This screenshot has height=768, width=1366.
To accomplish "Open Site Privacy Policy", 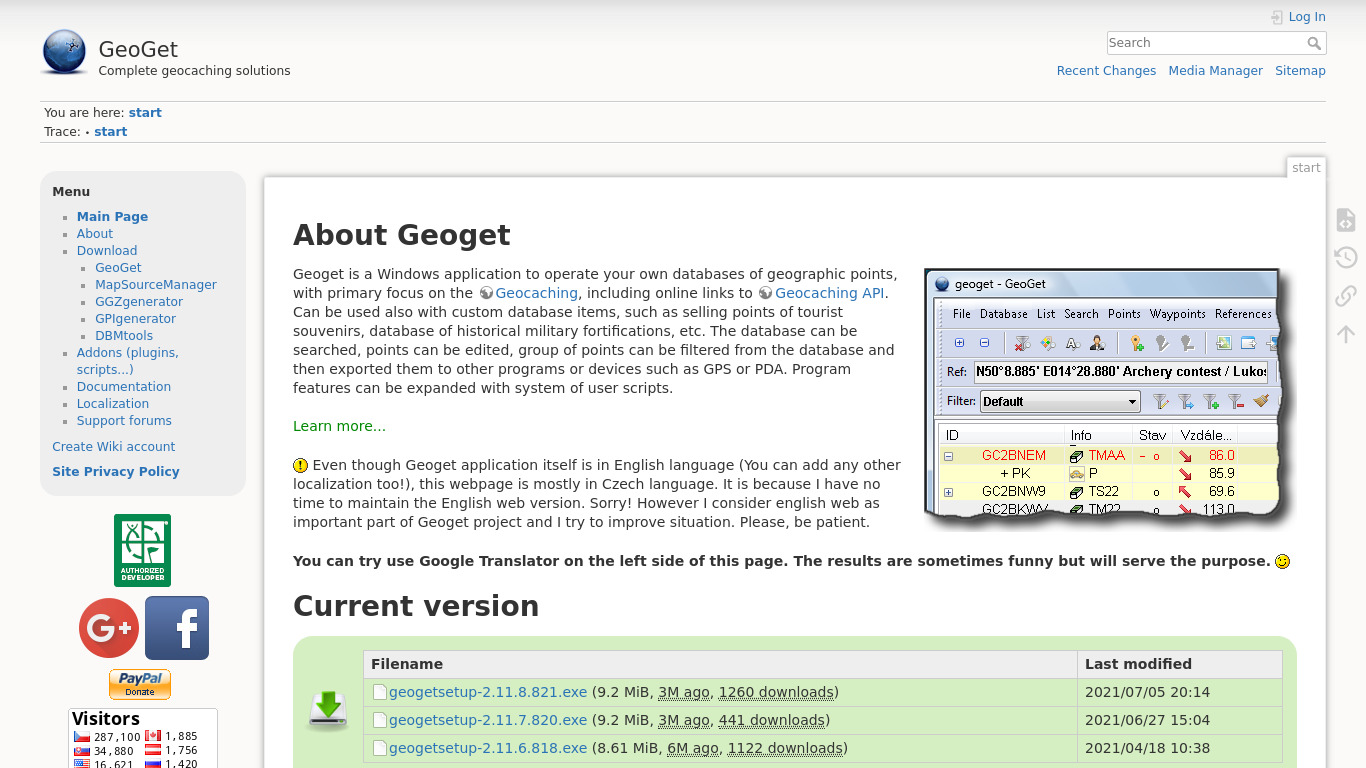I will pos(116,472).
